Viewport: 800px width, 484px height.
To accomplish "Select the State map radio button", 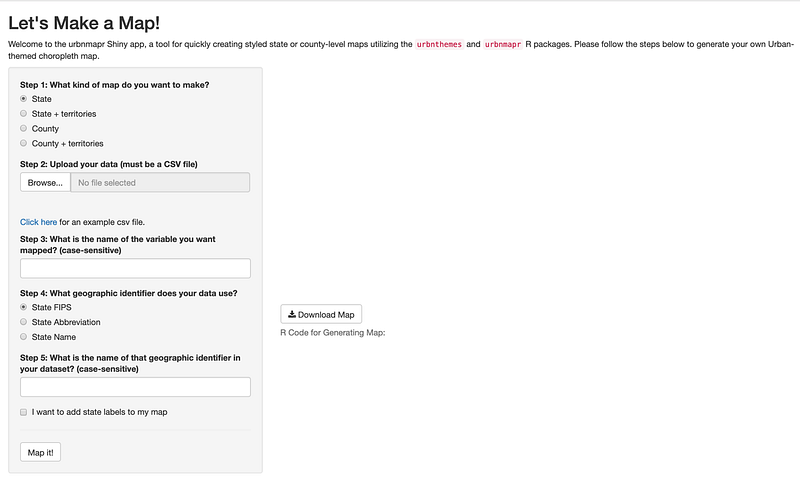I will pos(23,98).
